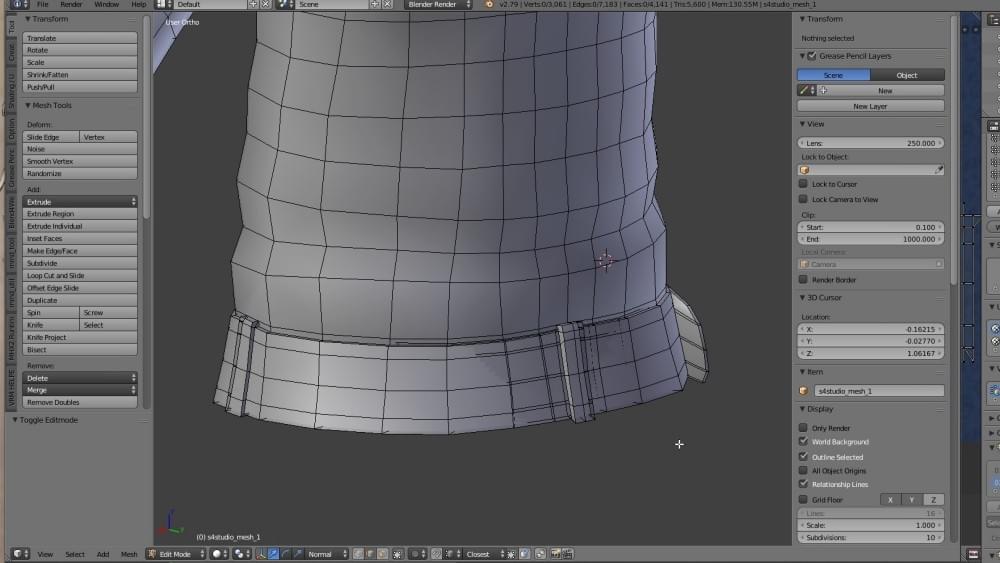Open the Edit Mode selector
Image resolution: width=1000 pixels, height=563 pixels.
175,553
